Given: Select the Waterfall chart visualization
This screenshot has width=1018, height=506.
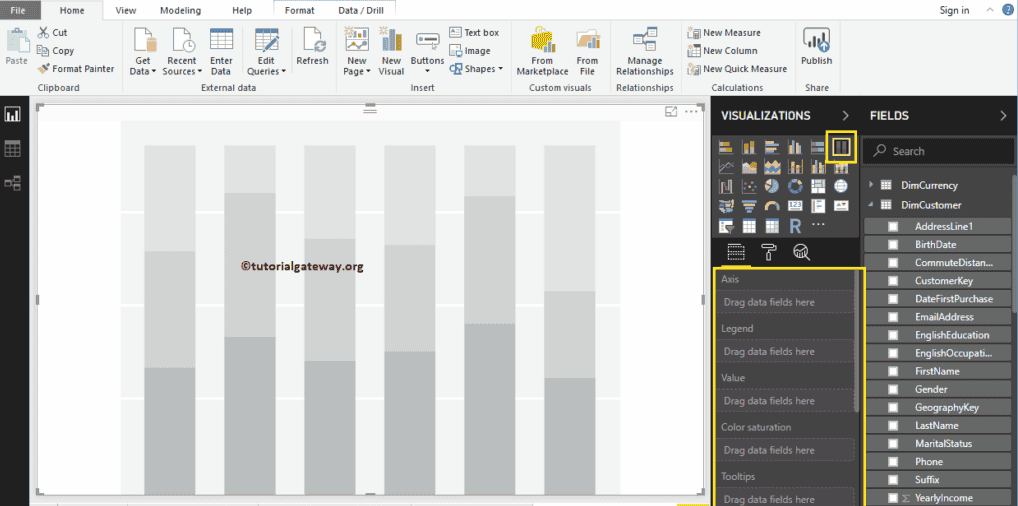Looking at the screenshot, I should (725, 187).
